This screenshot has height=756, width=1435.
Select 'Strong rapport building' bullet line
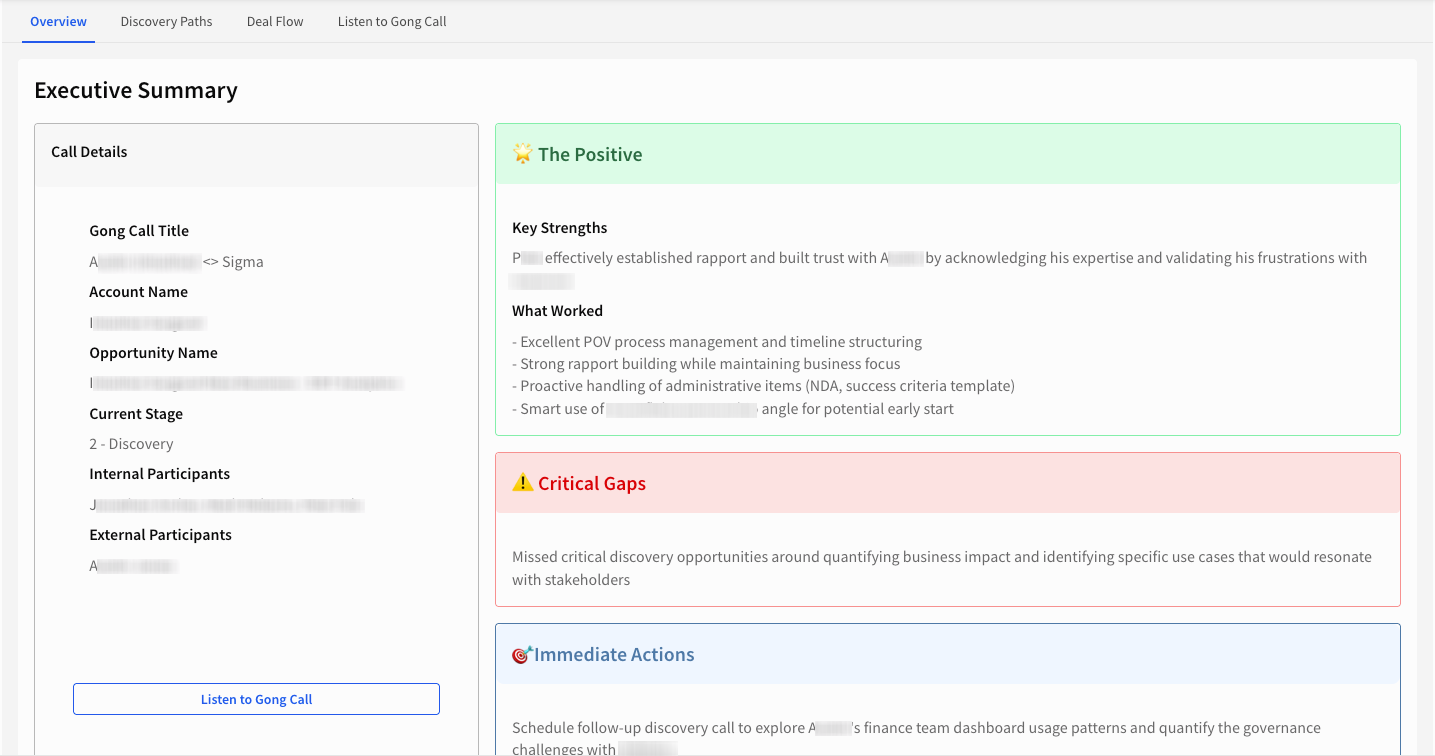click(x=706, y=364)
